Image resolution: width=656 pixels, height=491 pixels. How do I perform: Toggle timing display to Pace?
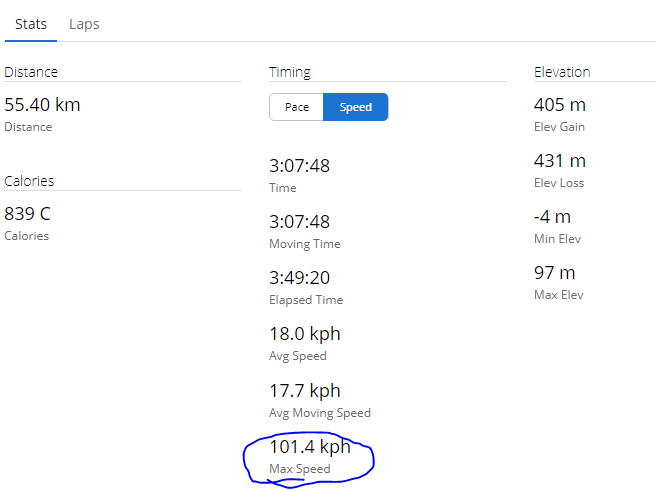[297, 107]
